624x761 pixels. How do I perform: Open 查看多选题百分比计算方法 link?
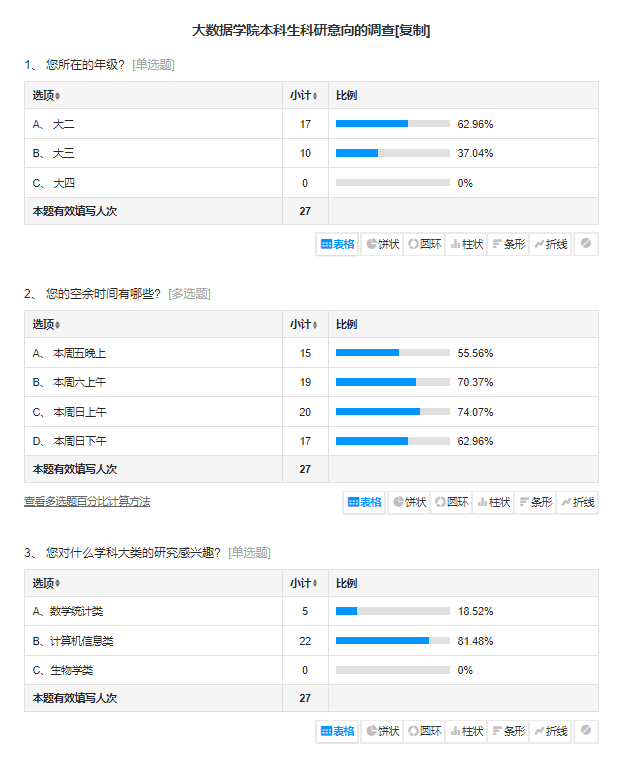tap(87, 501)
